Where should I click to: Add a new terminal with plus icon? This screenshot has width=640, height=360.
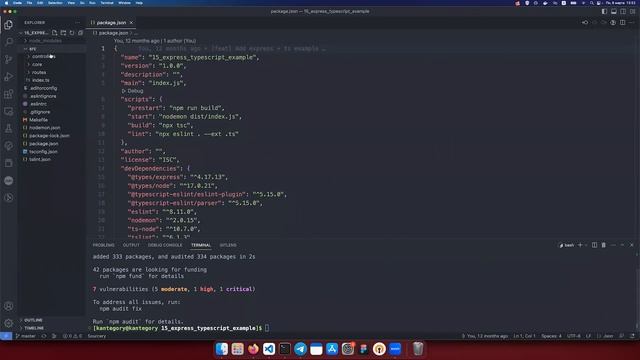click(580, 245)
